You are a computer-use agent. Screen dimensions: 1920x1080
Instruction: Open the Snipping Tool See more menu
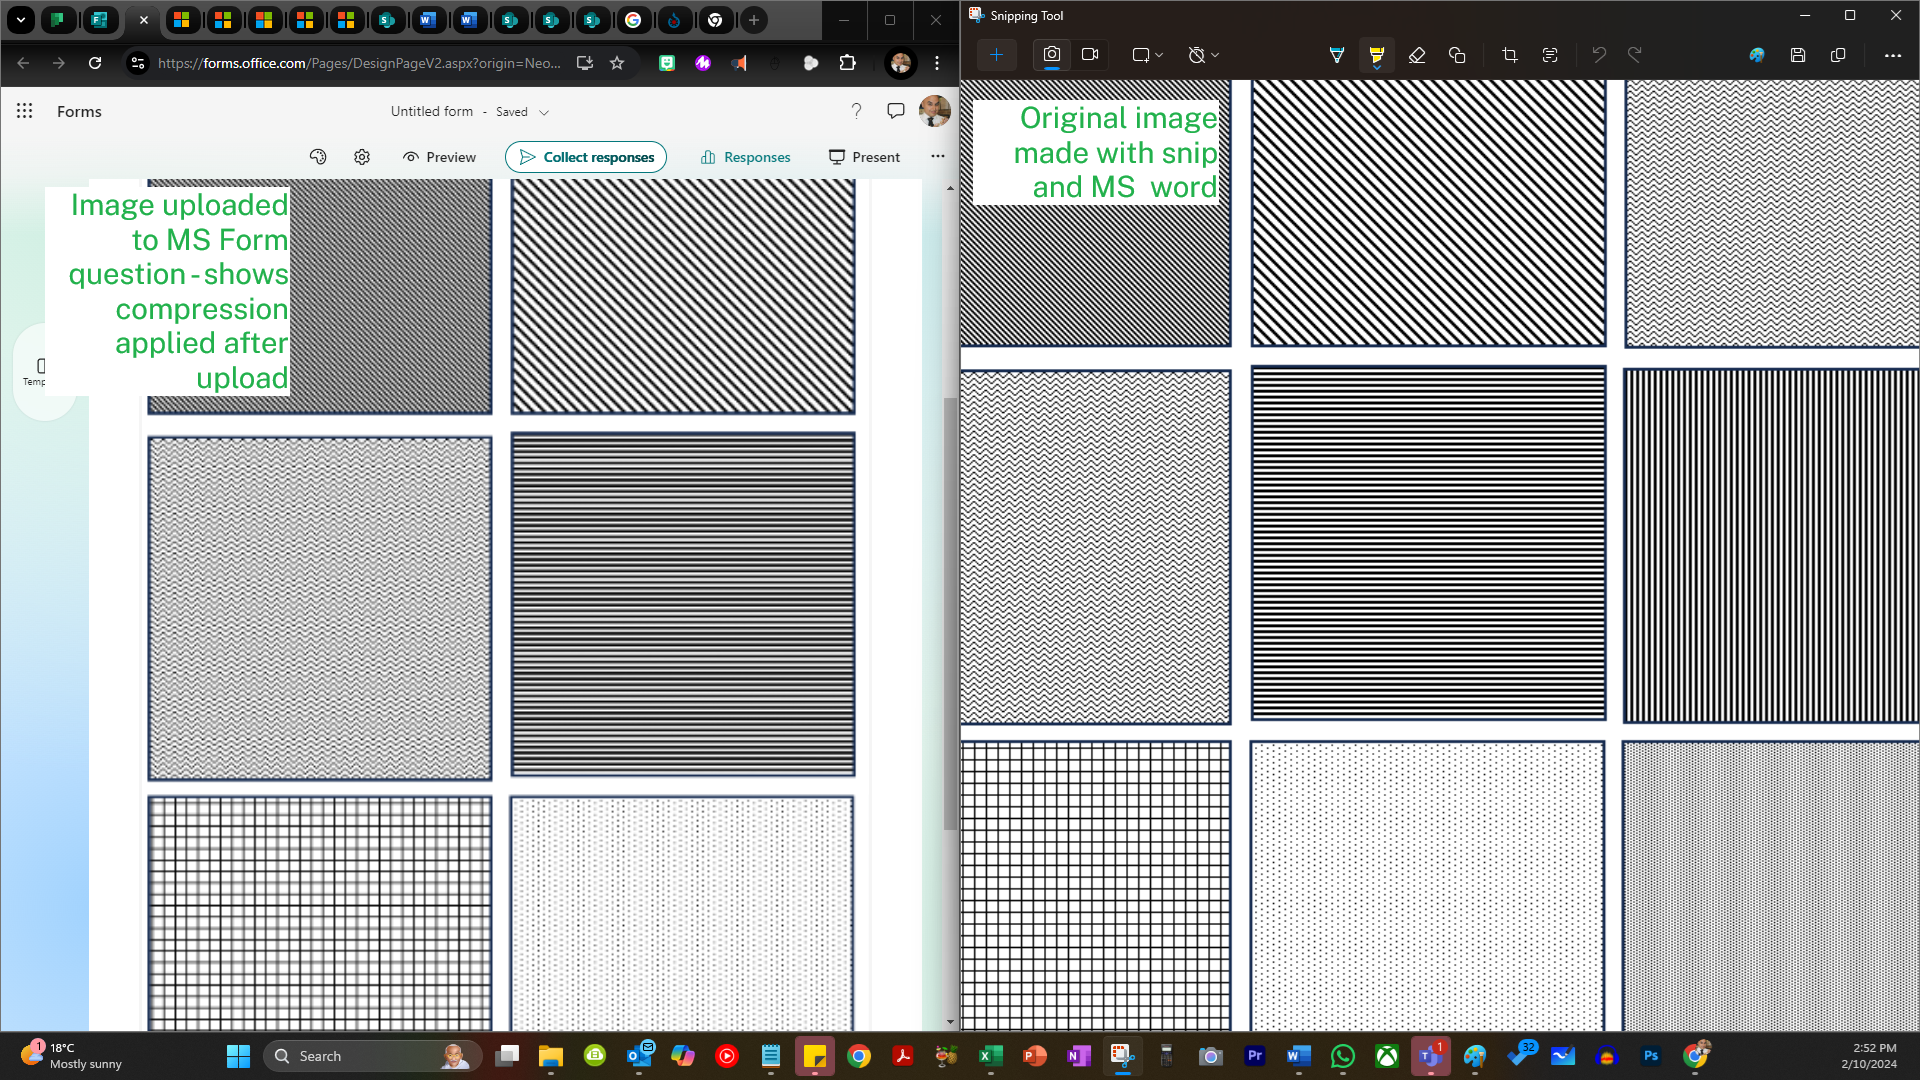[1893, 55]
